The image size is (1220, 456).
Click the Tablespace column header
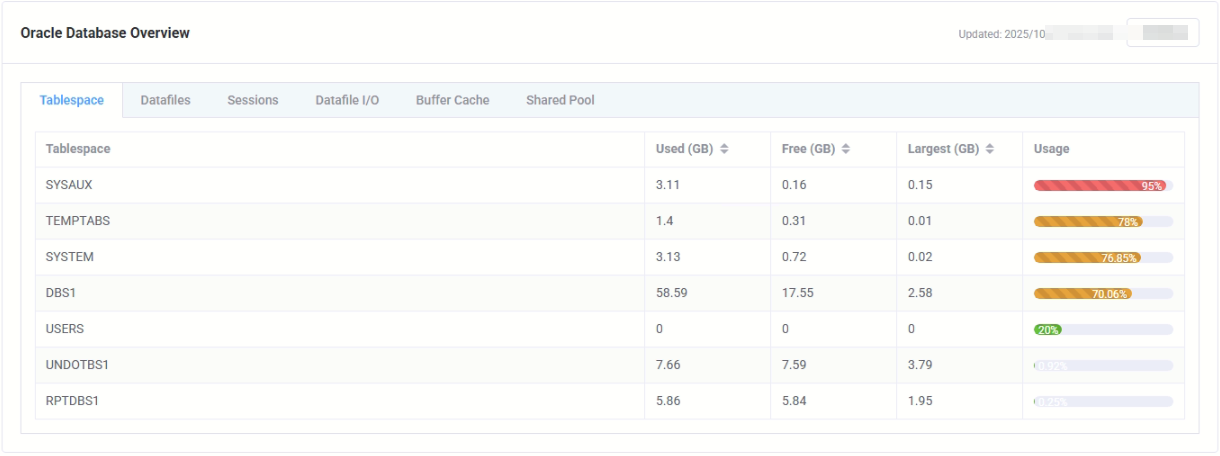click(78, 149)
